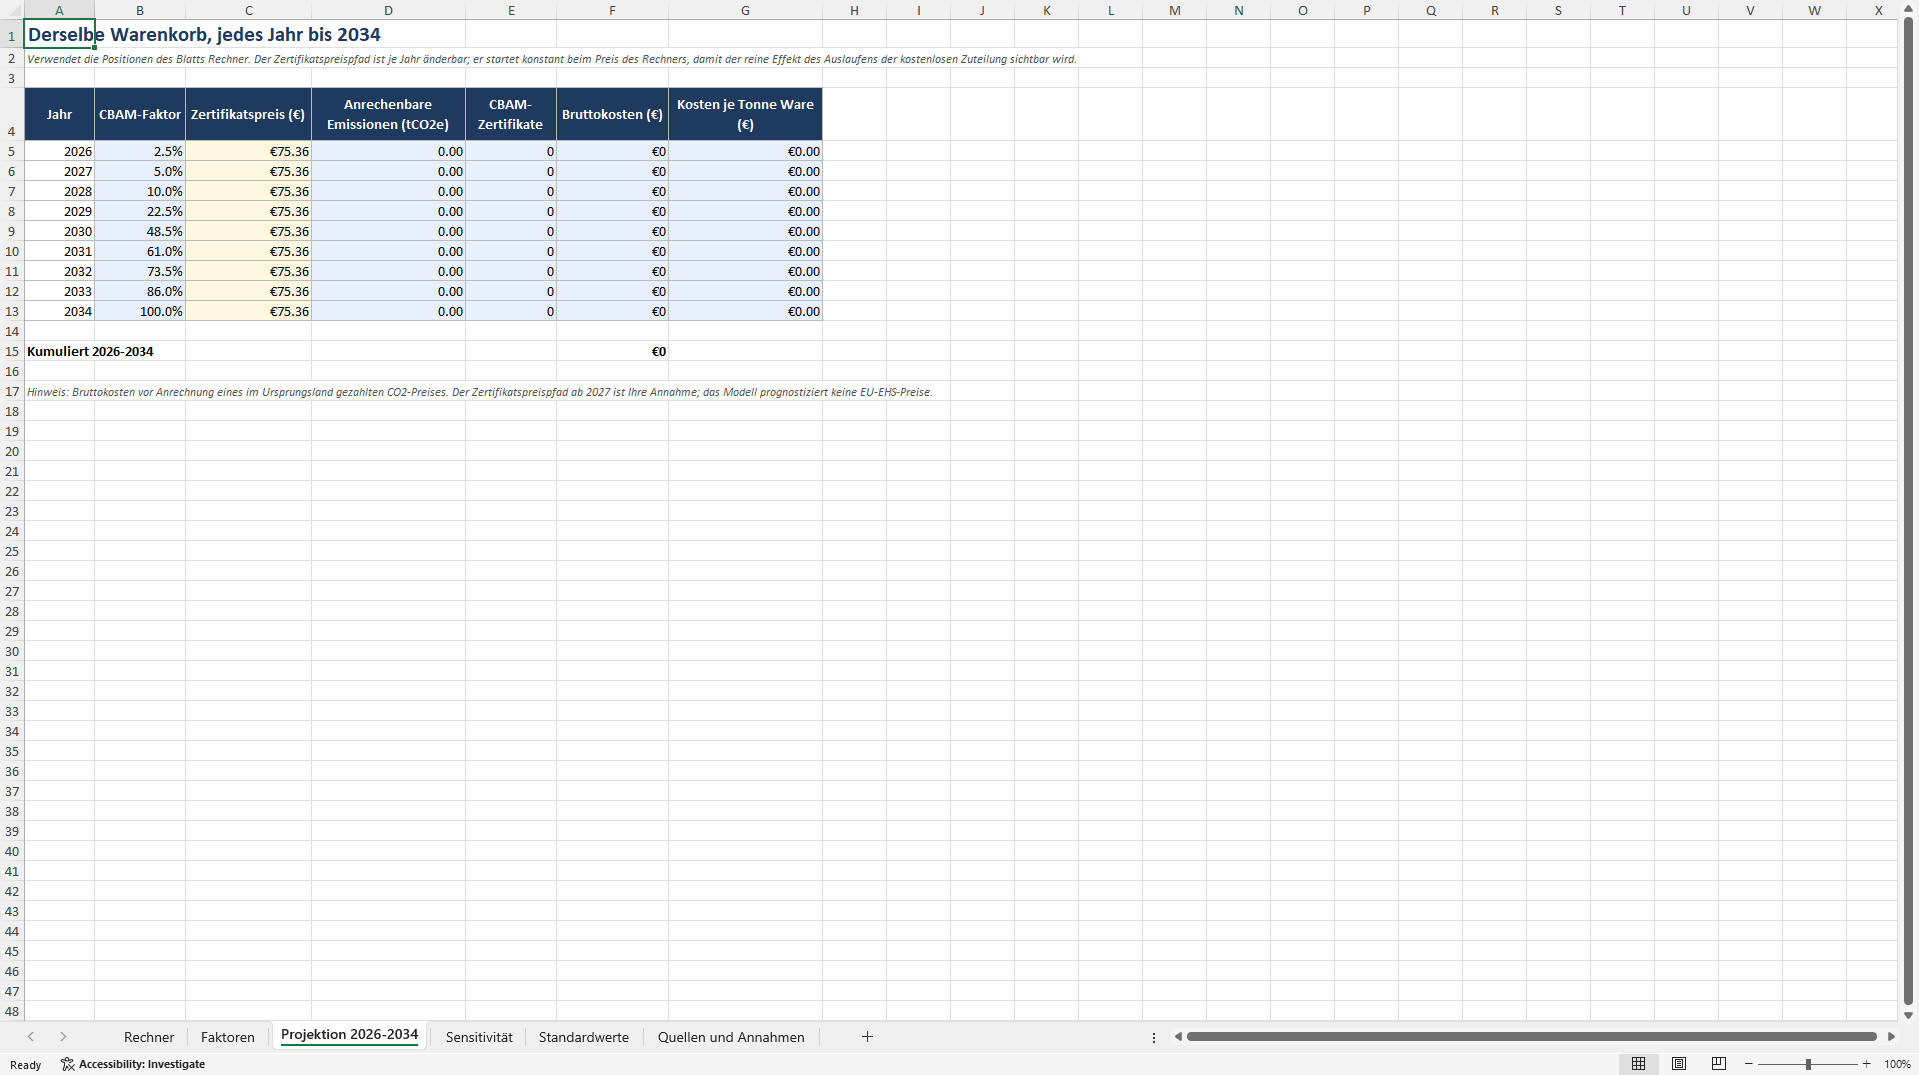Select the CBAM-Zertifikate header cell
The image size is (1919, 1075).
[x=510, y=114]
